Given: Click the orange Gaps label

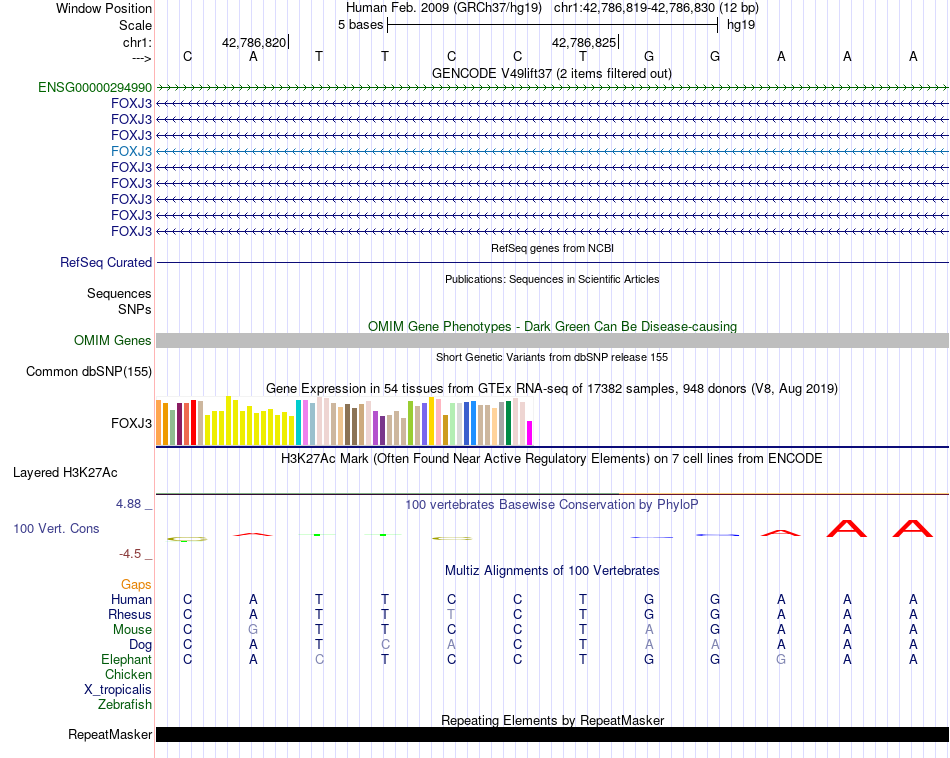Looking at the screenshot, I should click(x=136, y=584).
